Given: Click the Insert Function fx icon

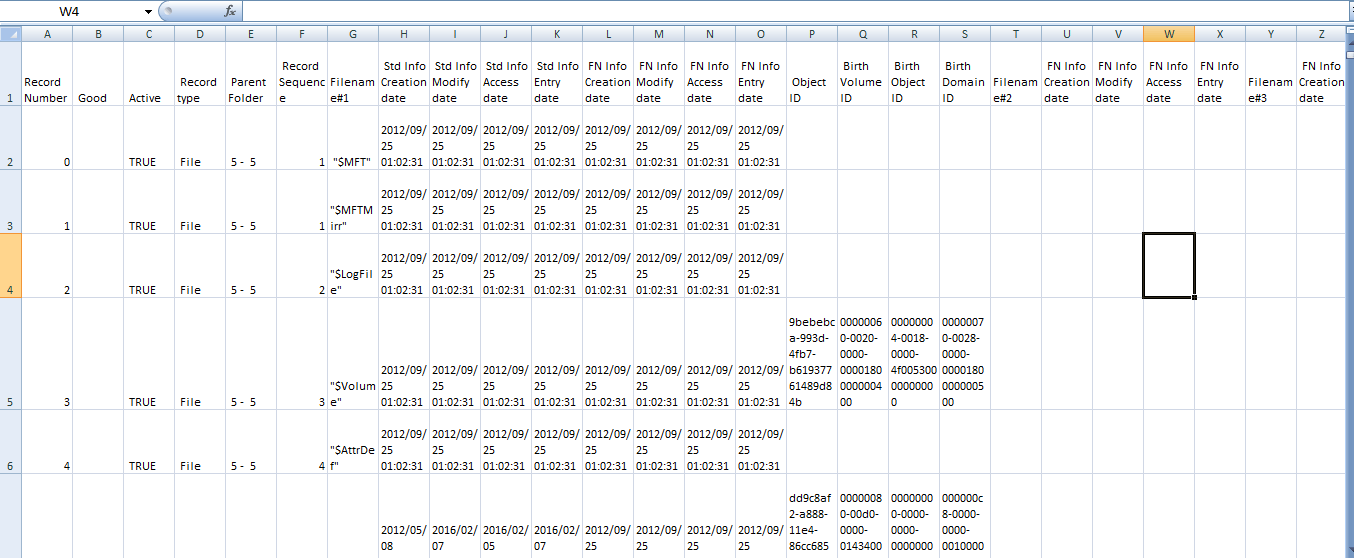Looking at the screenshot, I should (229, 11).
